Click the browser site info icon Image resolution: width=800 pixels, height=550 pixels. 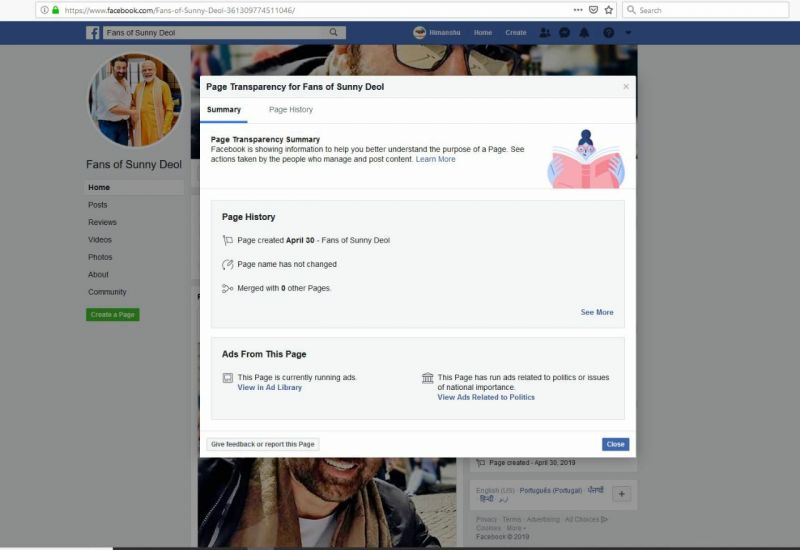44,10
